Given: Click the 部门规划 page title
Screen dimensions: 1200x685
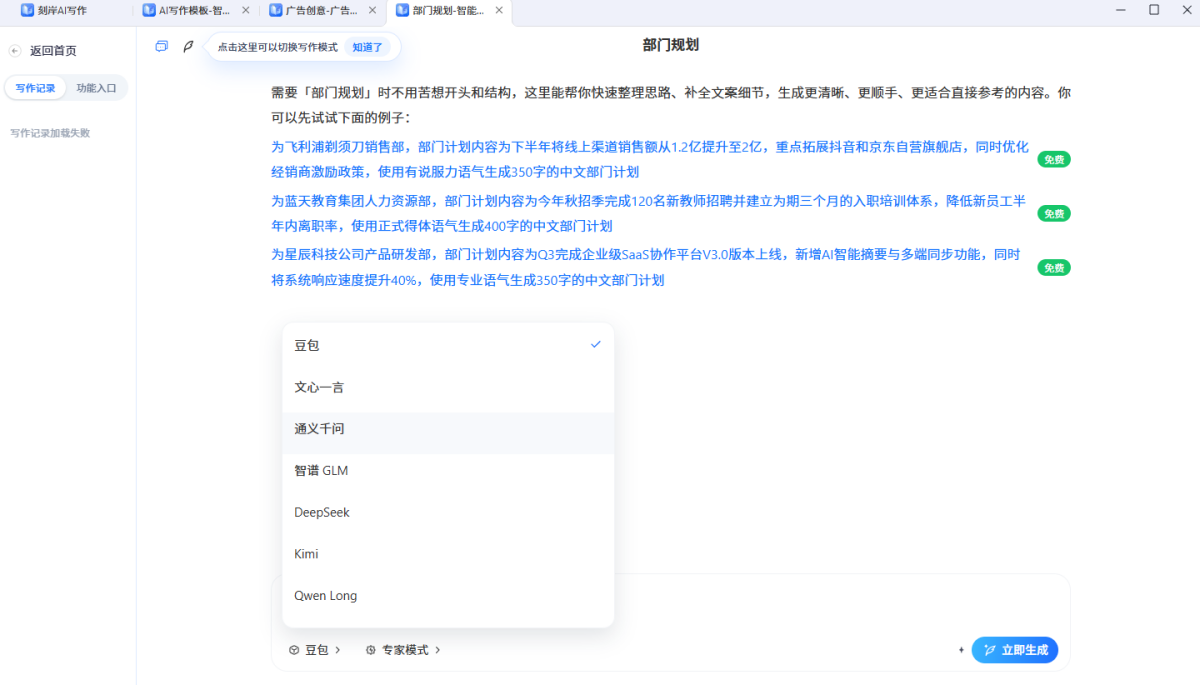Looking at the screenshot, I should 670,45.
